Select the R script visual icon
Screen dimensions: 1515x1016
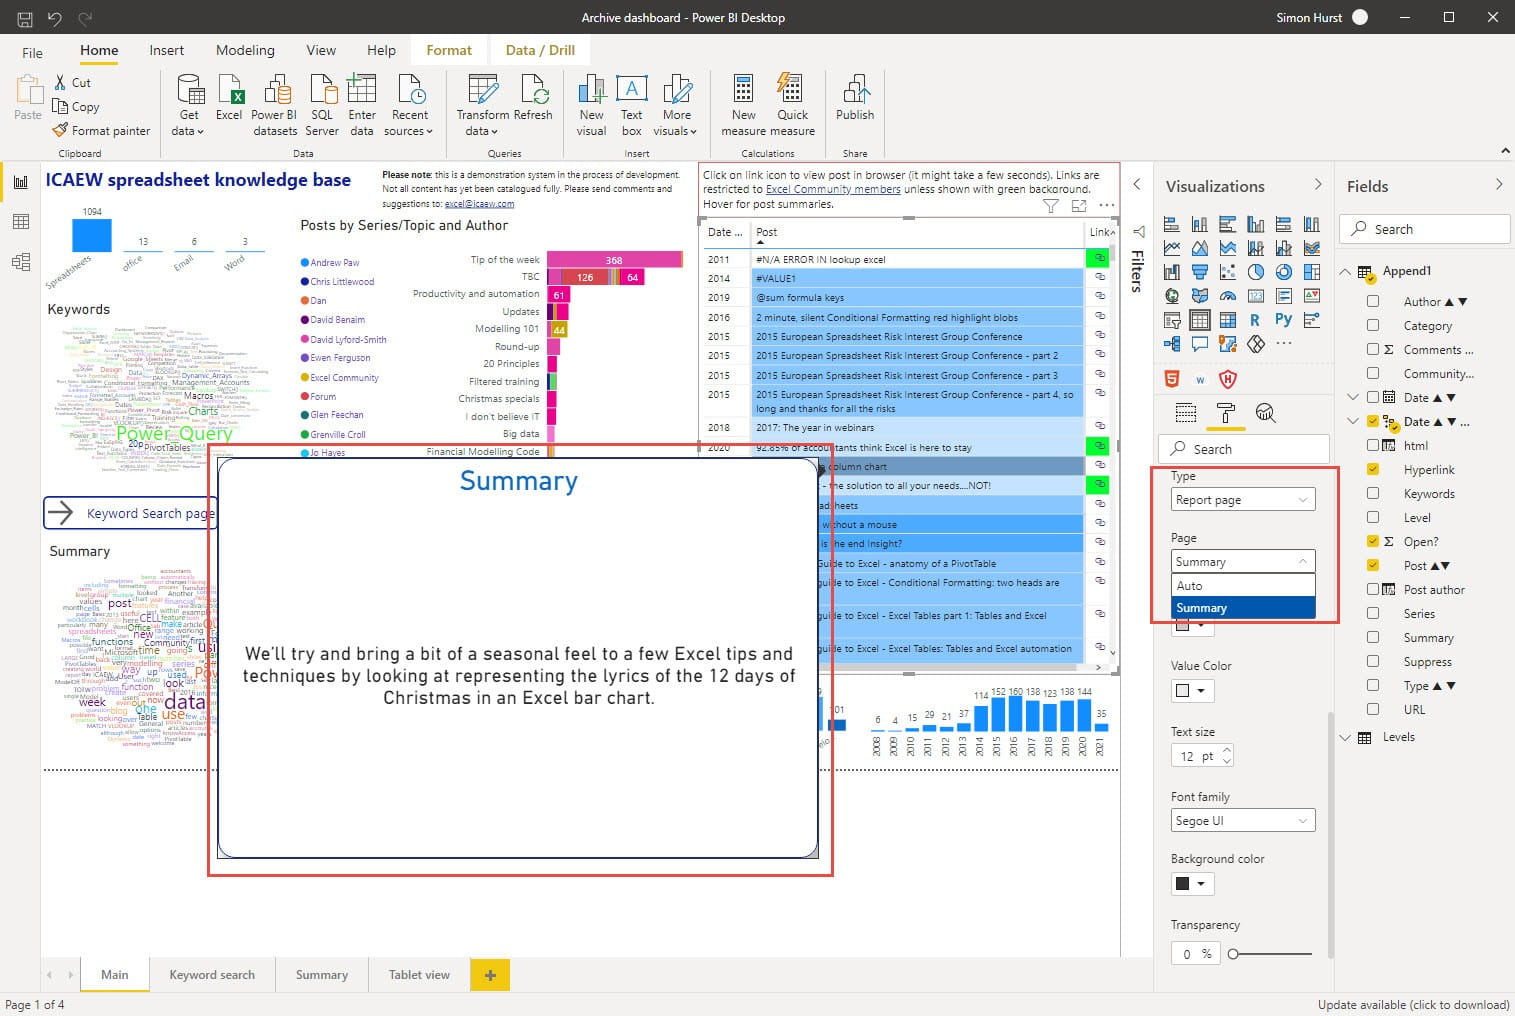pos(1256,319)
